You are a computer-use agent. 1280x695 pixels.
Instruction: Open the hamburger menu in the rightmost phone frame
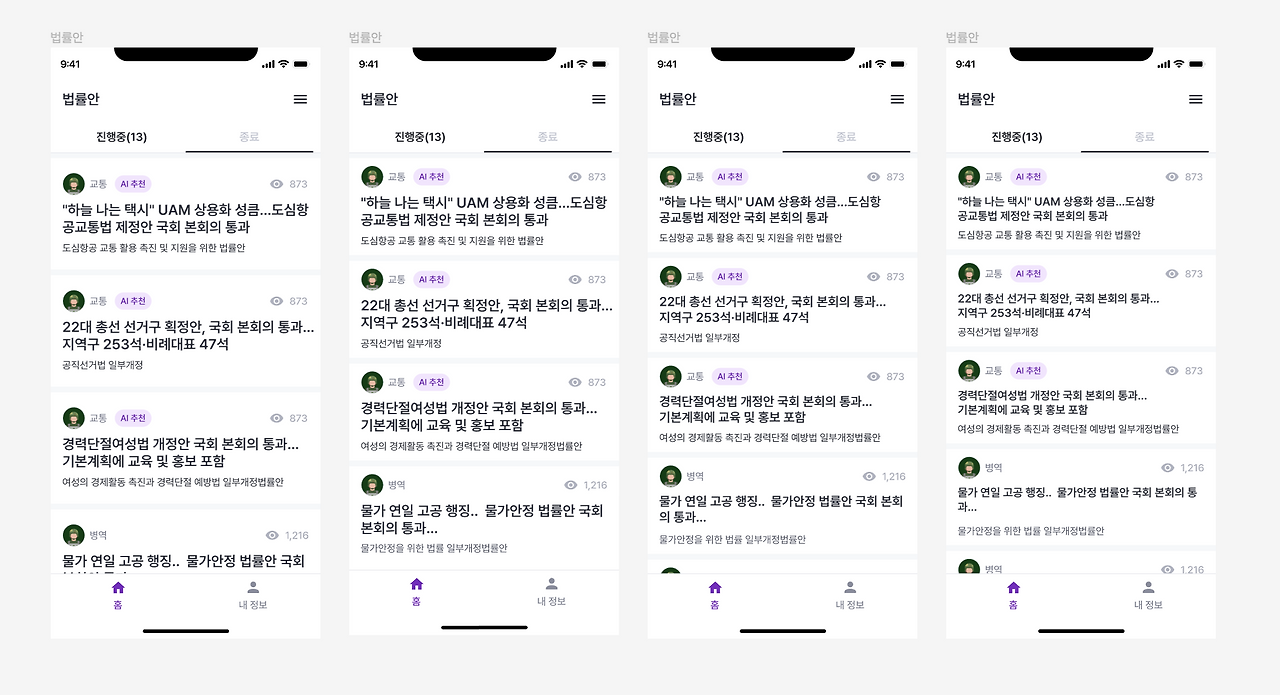click(1195, 99)
